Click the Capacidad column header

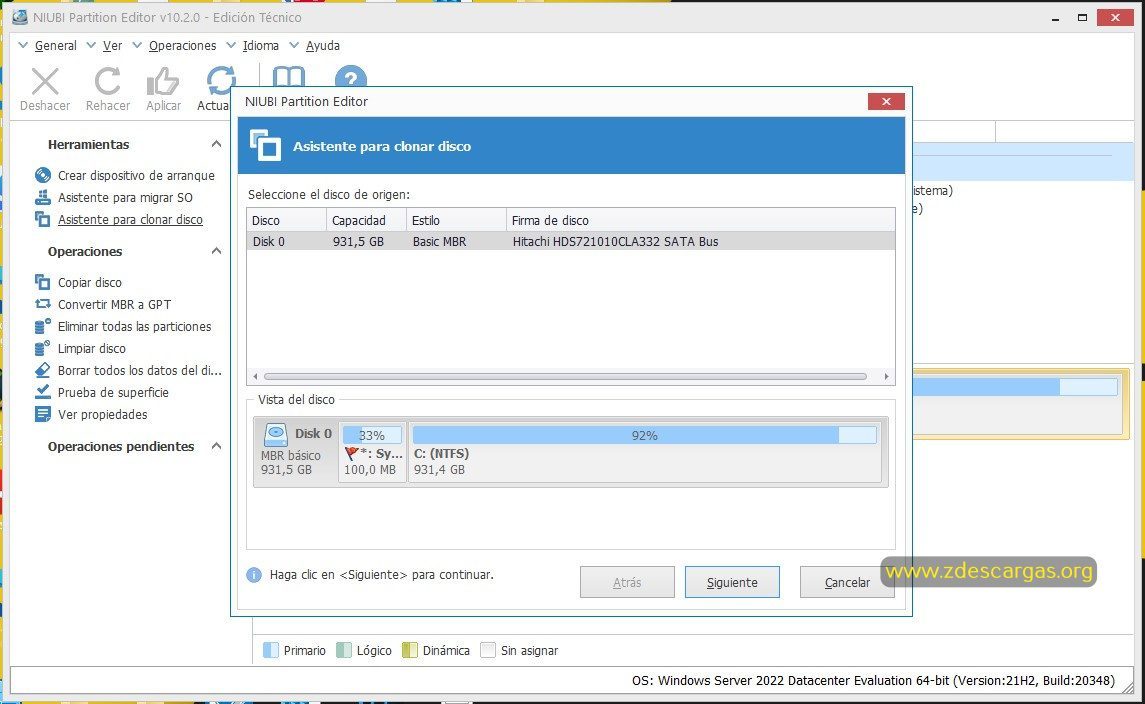pyautogui.click(x=367, y=220)
